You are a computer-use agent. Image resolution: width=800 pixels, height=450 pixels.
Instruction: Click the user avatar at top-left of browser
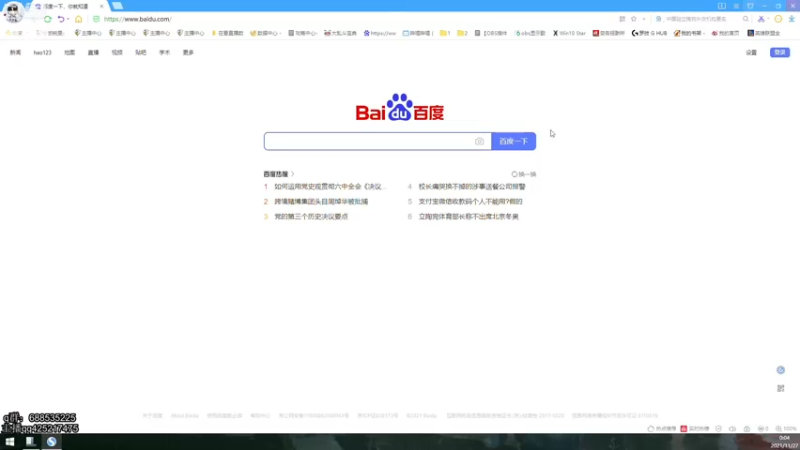(13, 12)
